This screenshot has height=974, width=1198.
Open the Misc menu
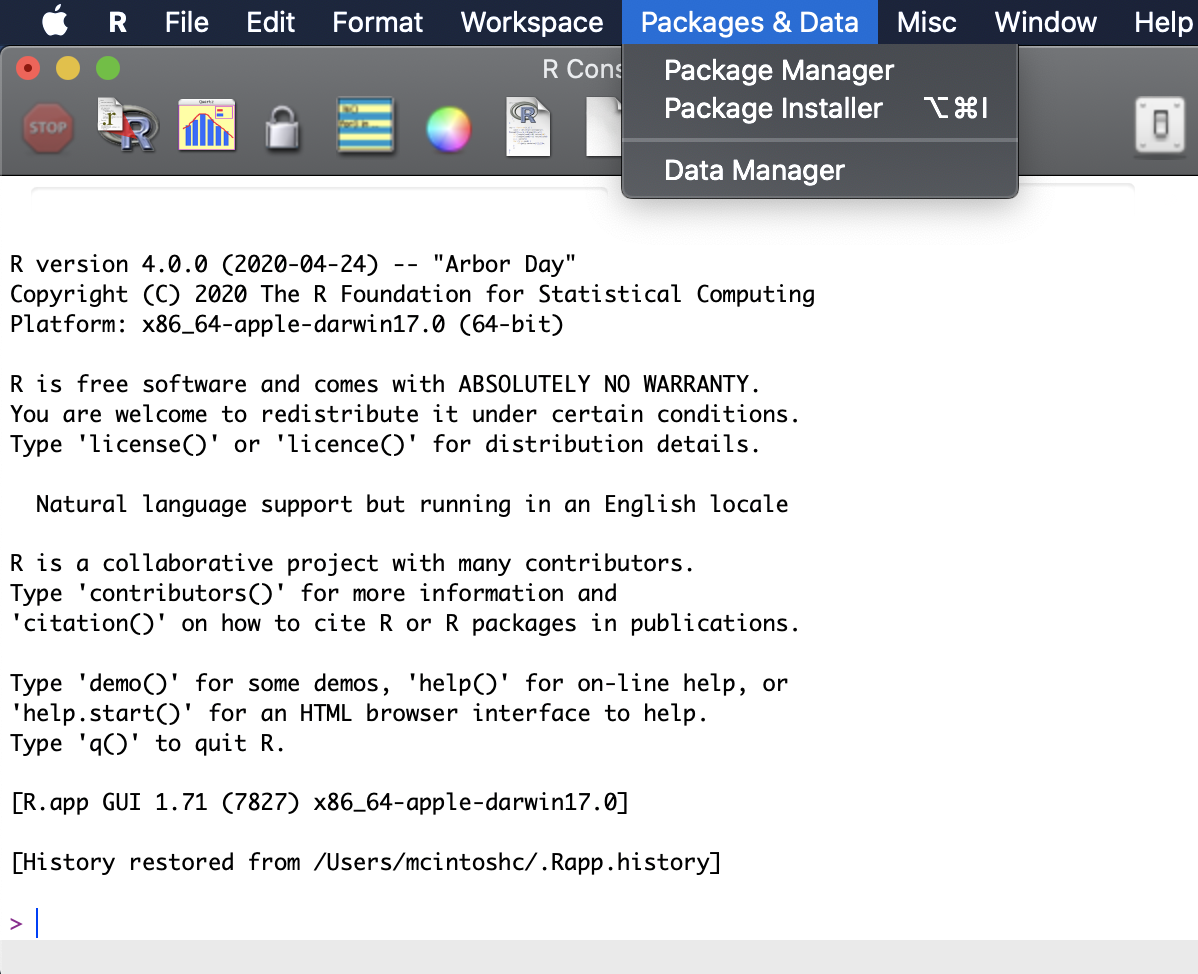click(926, 22)
